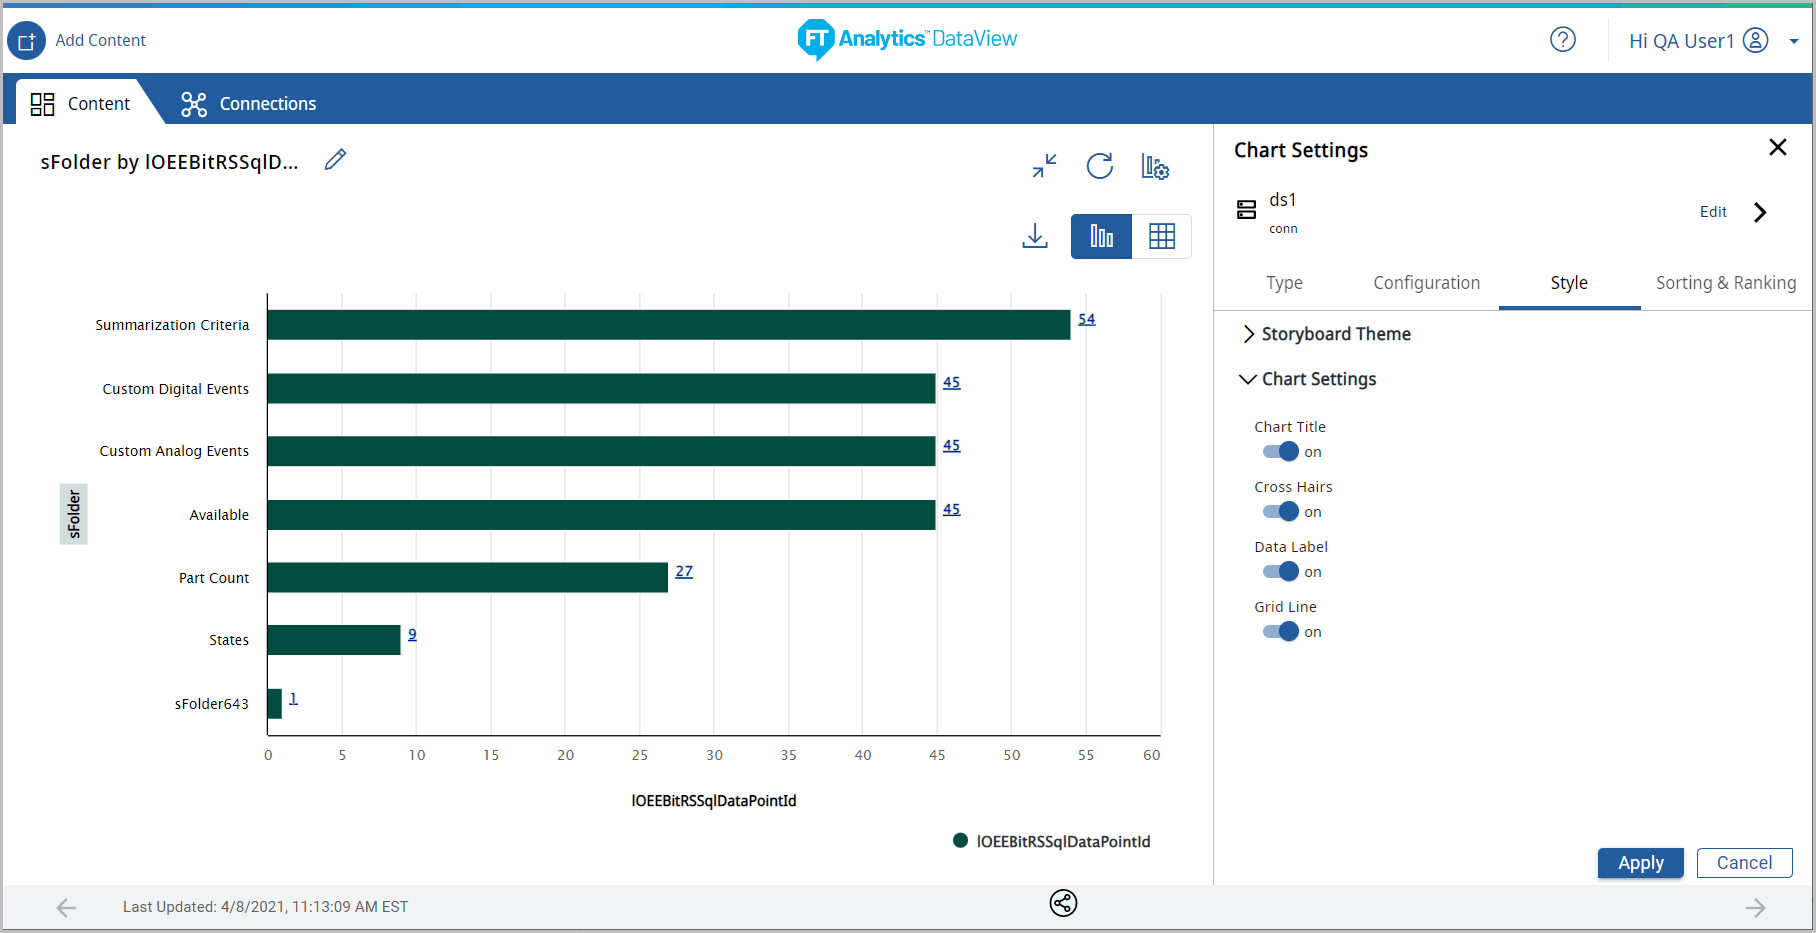Disable the Cross Hairs toggle
The image size is (1816, 933).
tap(1280, 512)
